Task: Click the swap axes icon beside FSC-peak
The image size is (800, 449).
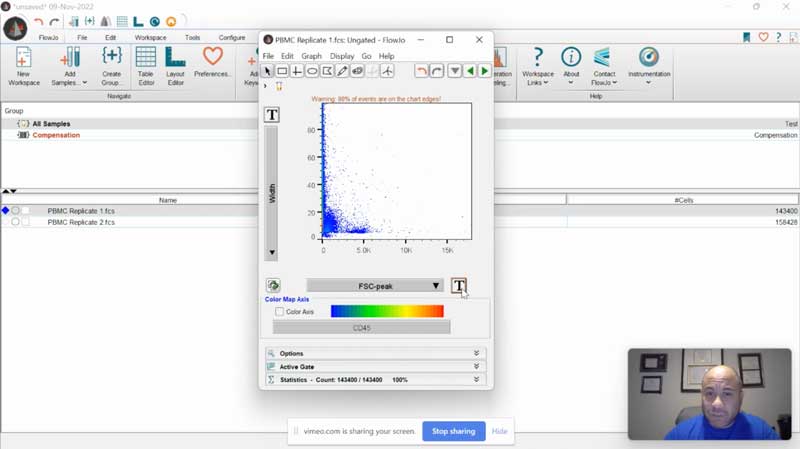Action: (273, 285)
